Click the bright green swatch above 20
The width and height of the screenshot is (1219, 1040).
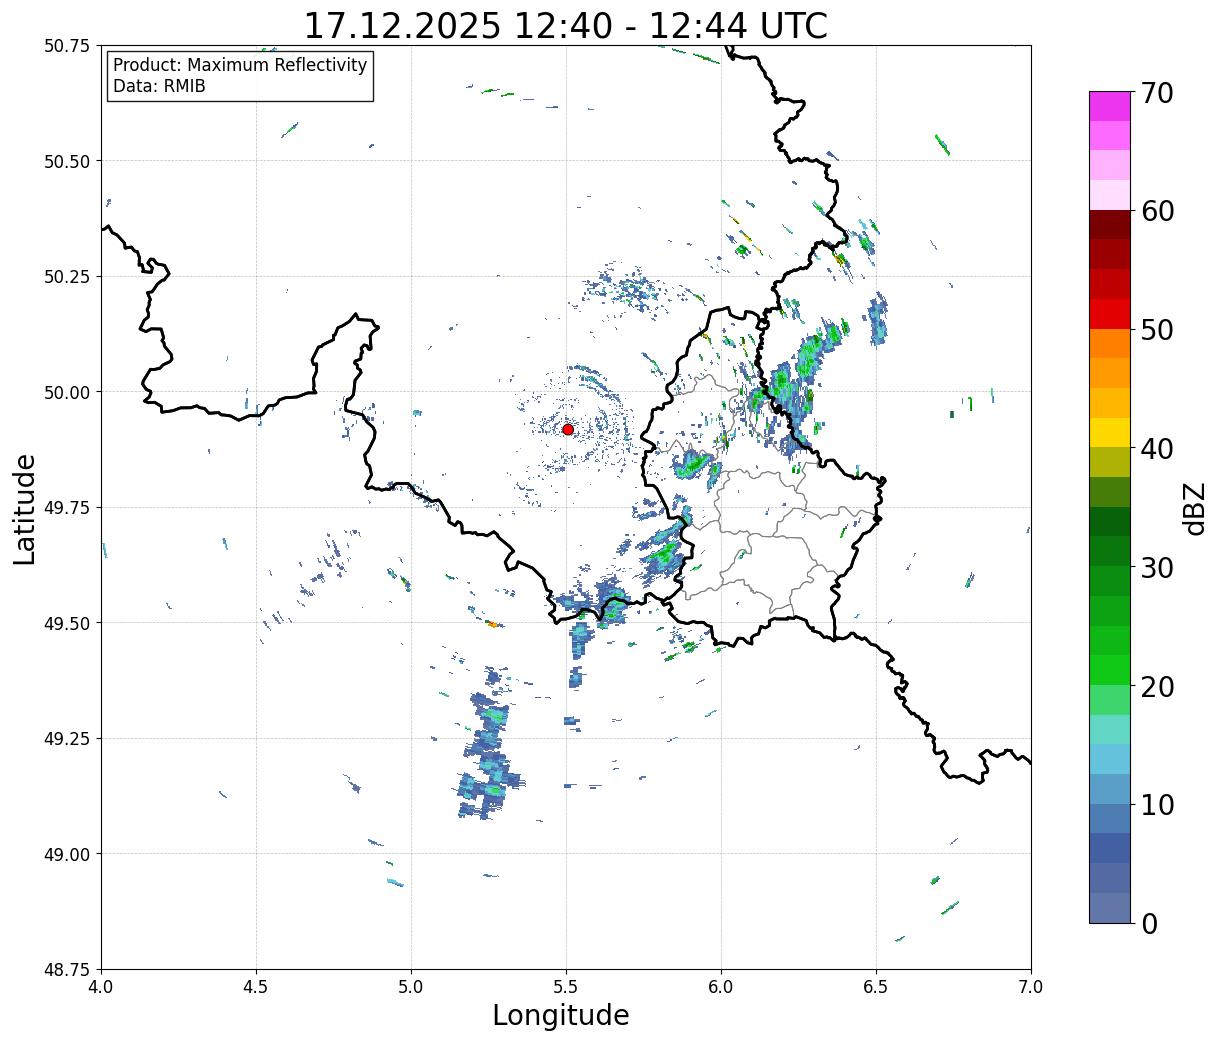tap(1110, 669)
